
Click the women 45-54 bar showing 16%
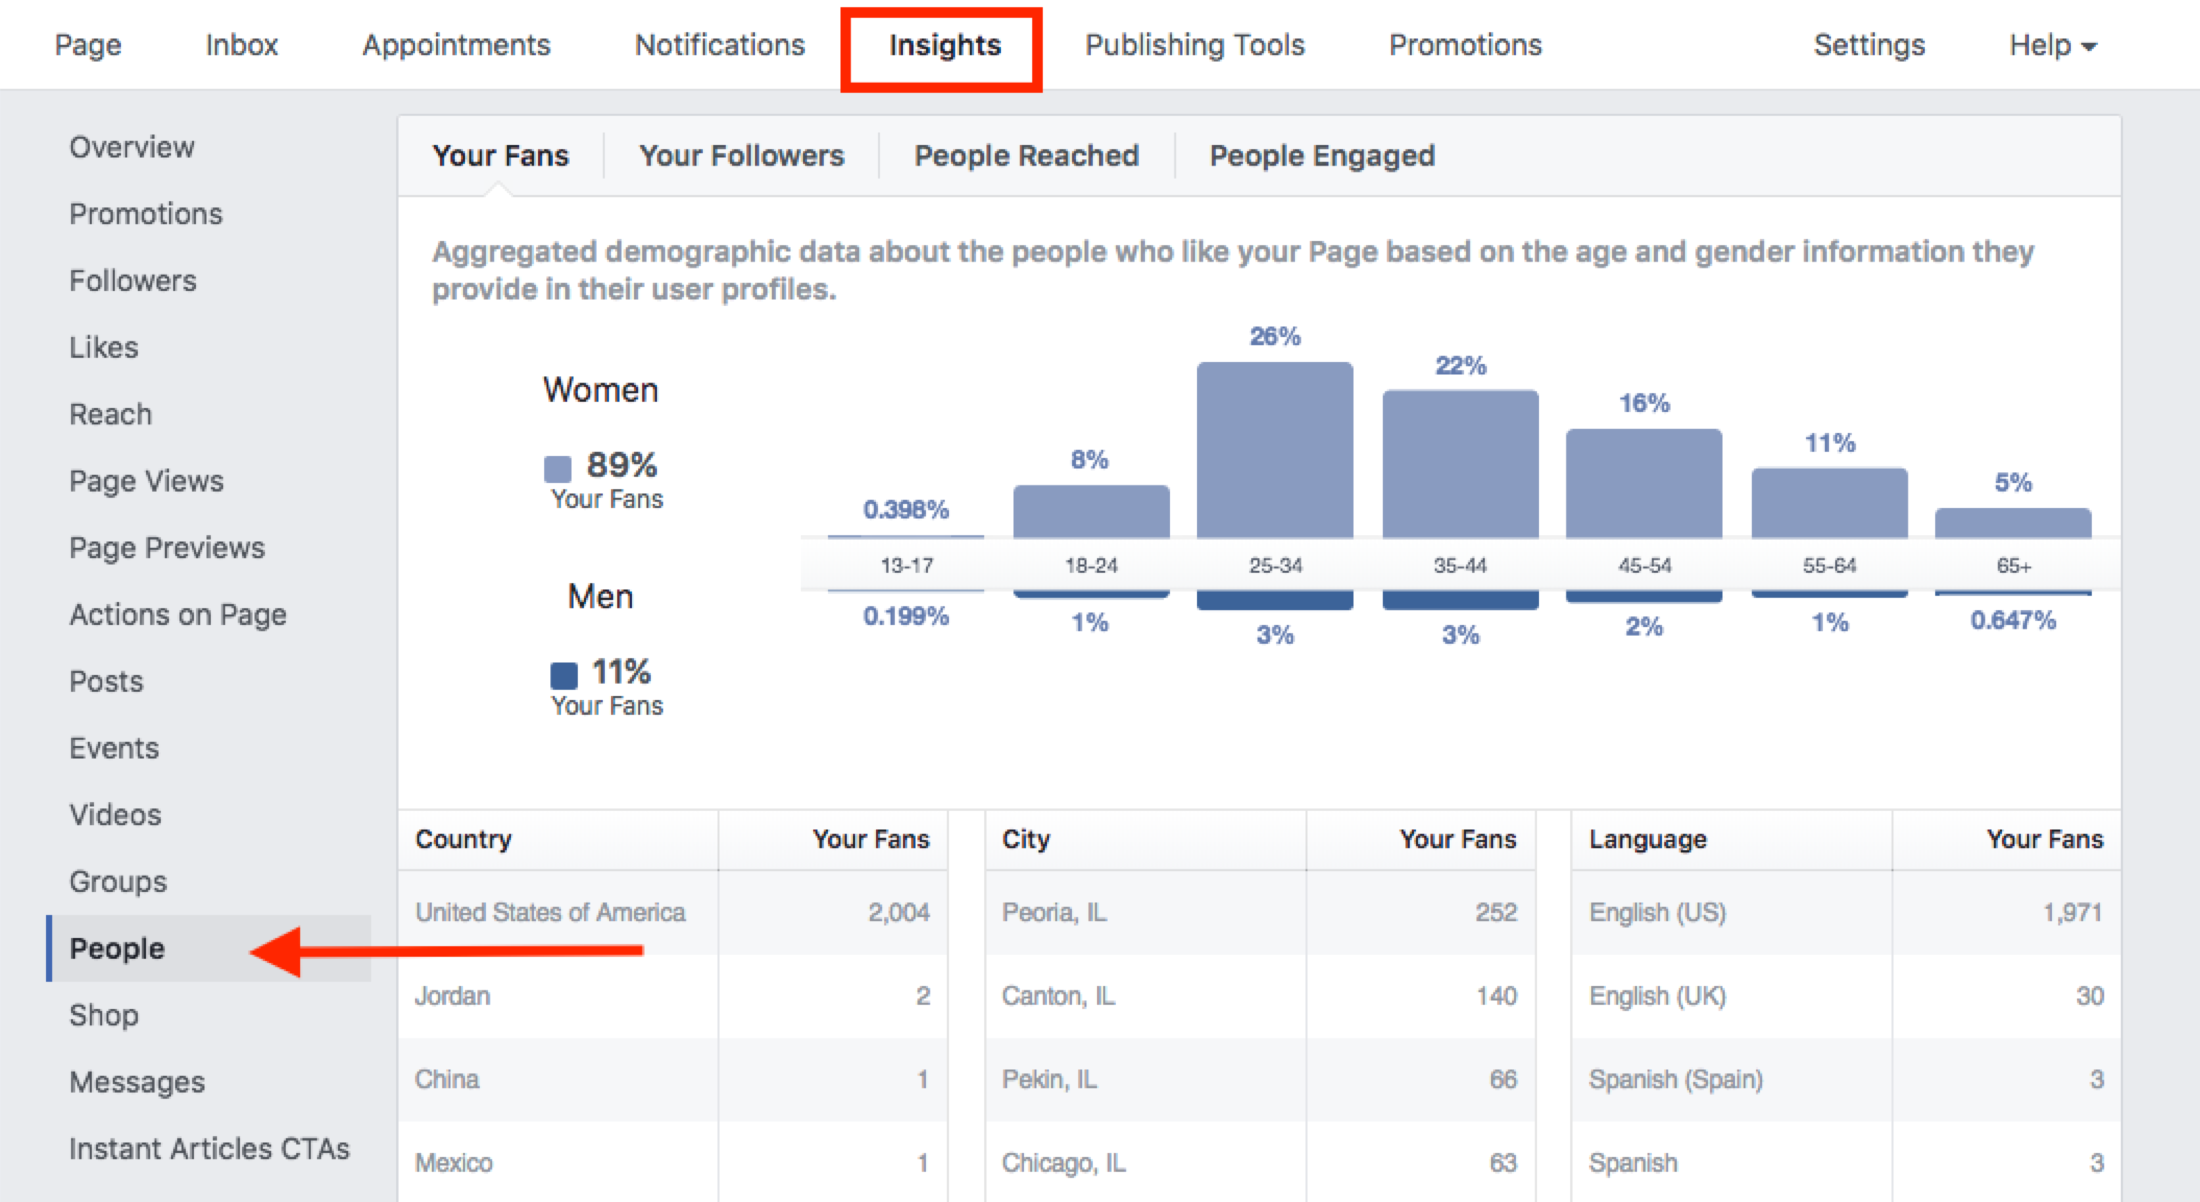tap(1644, 483)
